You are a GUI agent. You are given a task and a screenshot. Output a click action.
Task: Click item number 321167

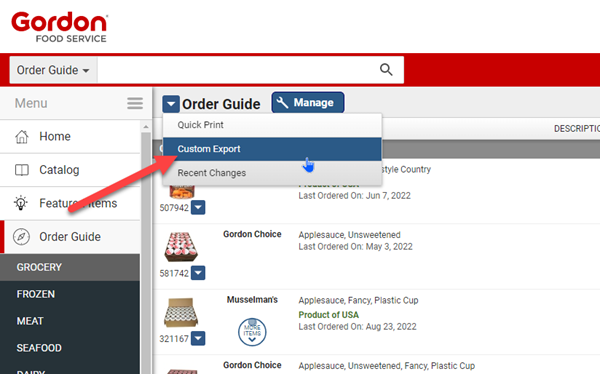(174, 339)
